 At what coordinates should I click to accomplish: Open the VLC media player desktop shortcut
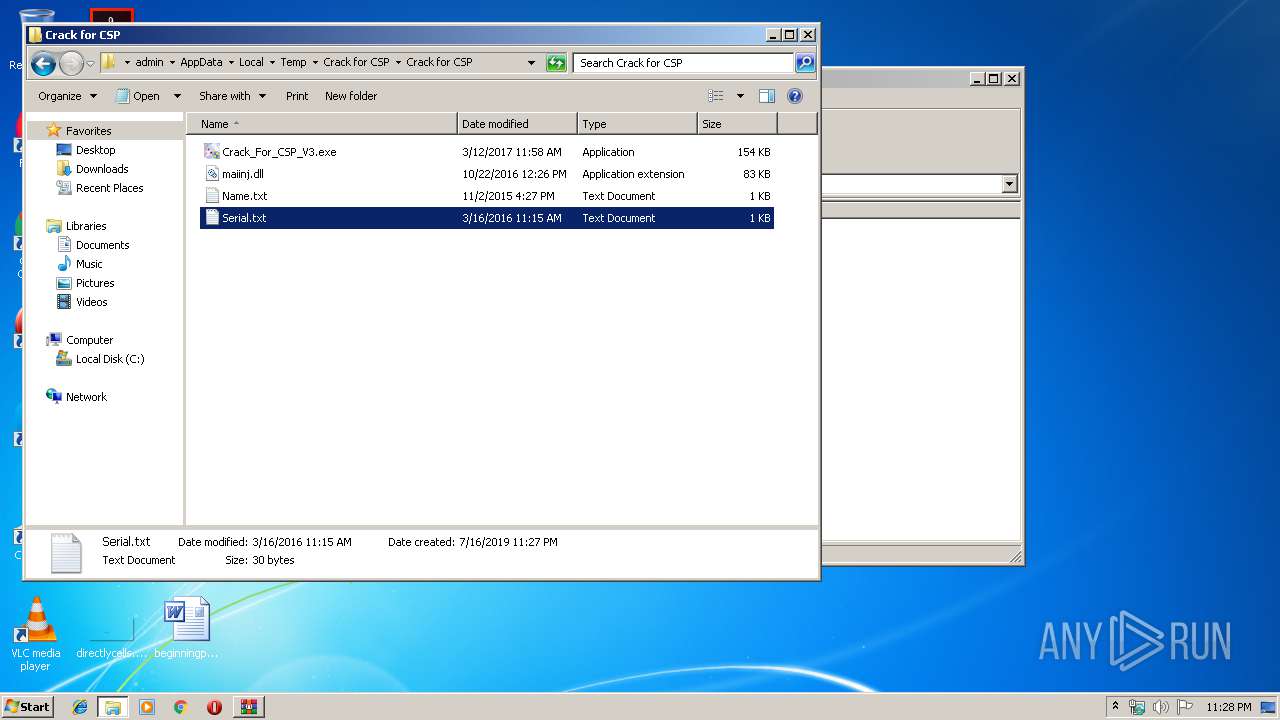[35, 634]
